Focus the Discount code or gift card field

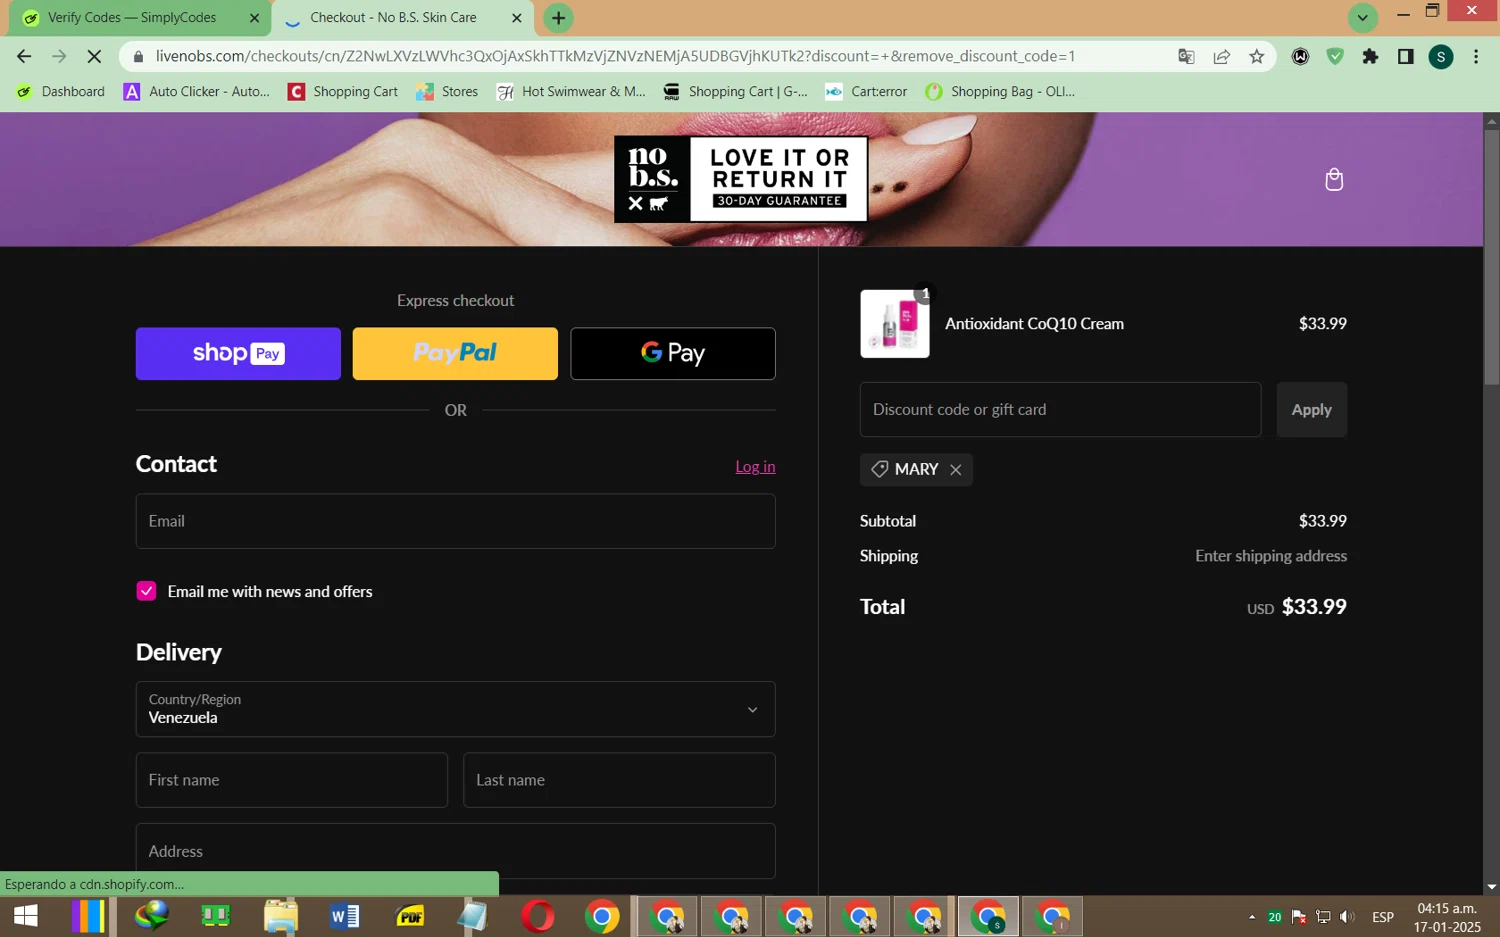click(x=1060, y=410)
